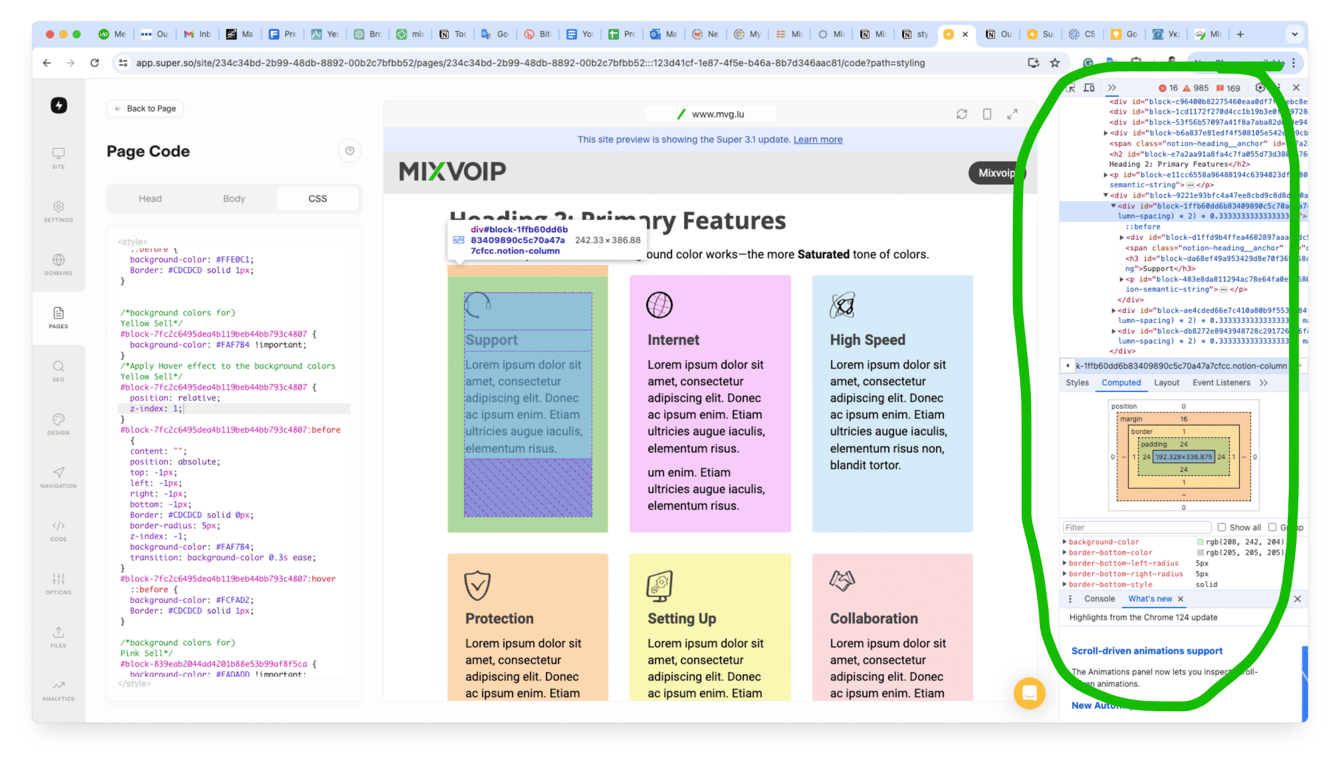Open the Design section
Viewport: 1342px width, 768px height.
(59, 424)
